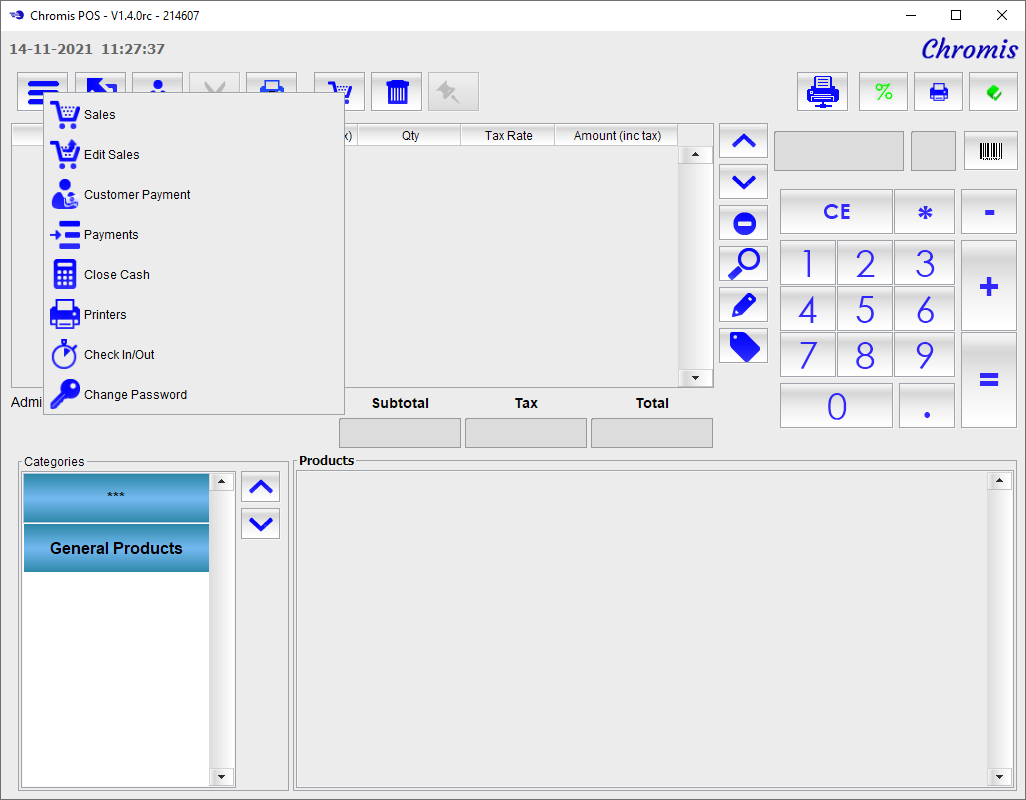This screenshot has width=1026, height=800.
Task: Click the barcode scan button
Action: 991,151
